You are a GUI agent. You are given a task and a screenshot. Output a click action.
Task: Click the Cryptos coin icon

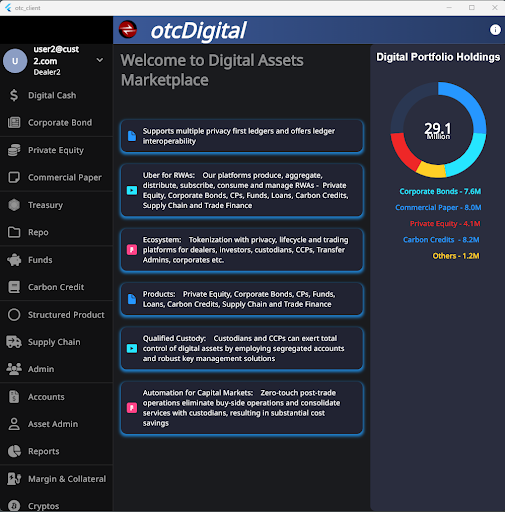point(14,506)
